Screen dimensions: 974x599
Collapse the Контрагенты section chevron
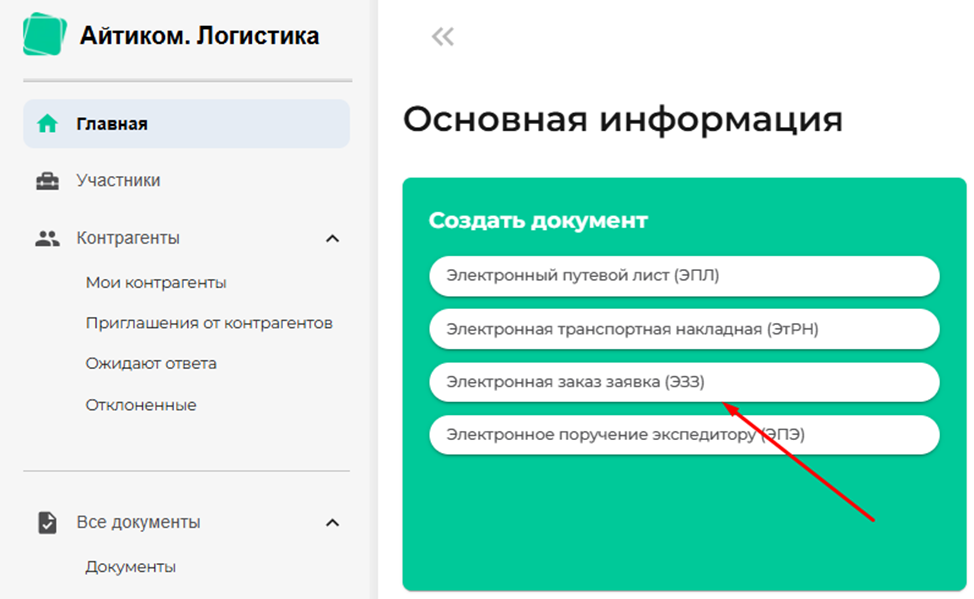coord(332,239)
